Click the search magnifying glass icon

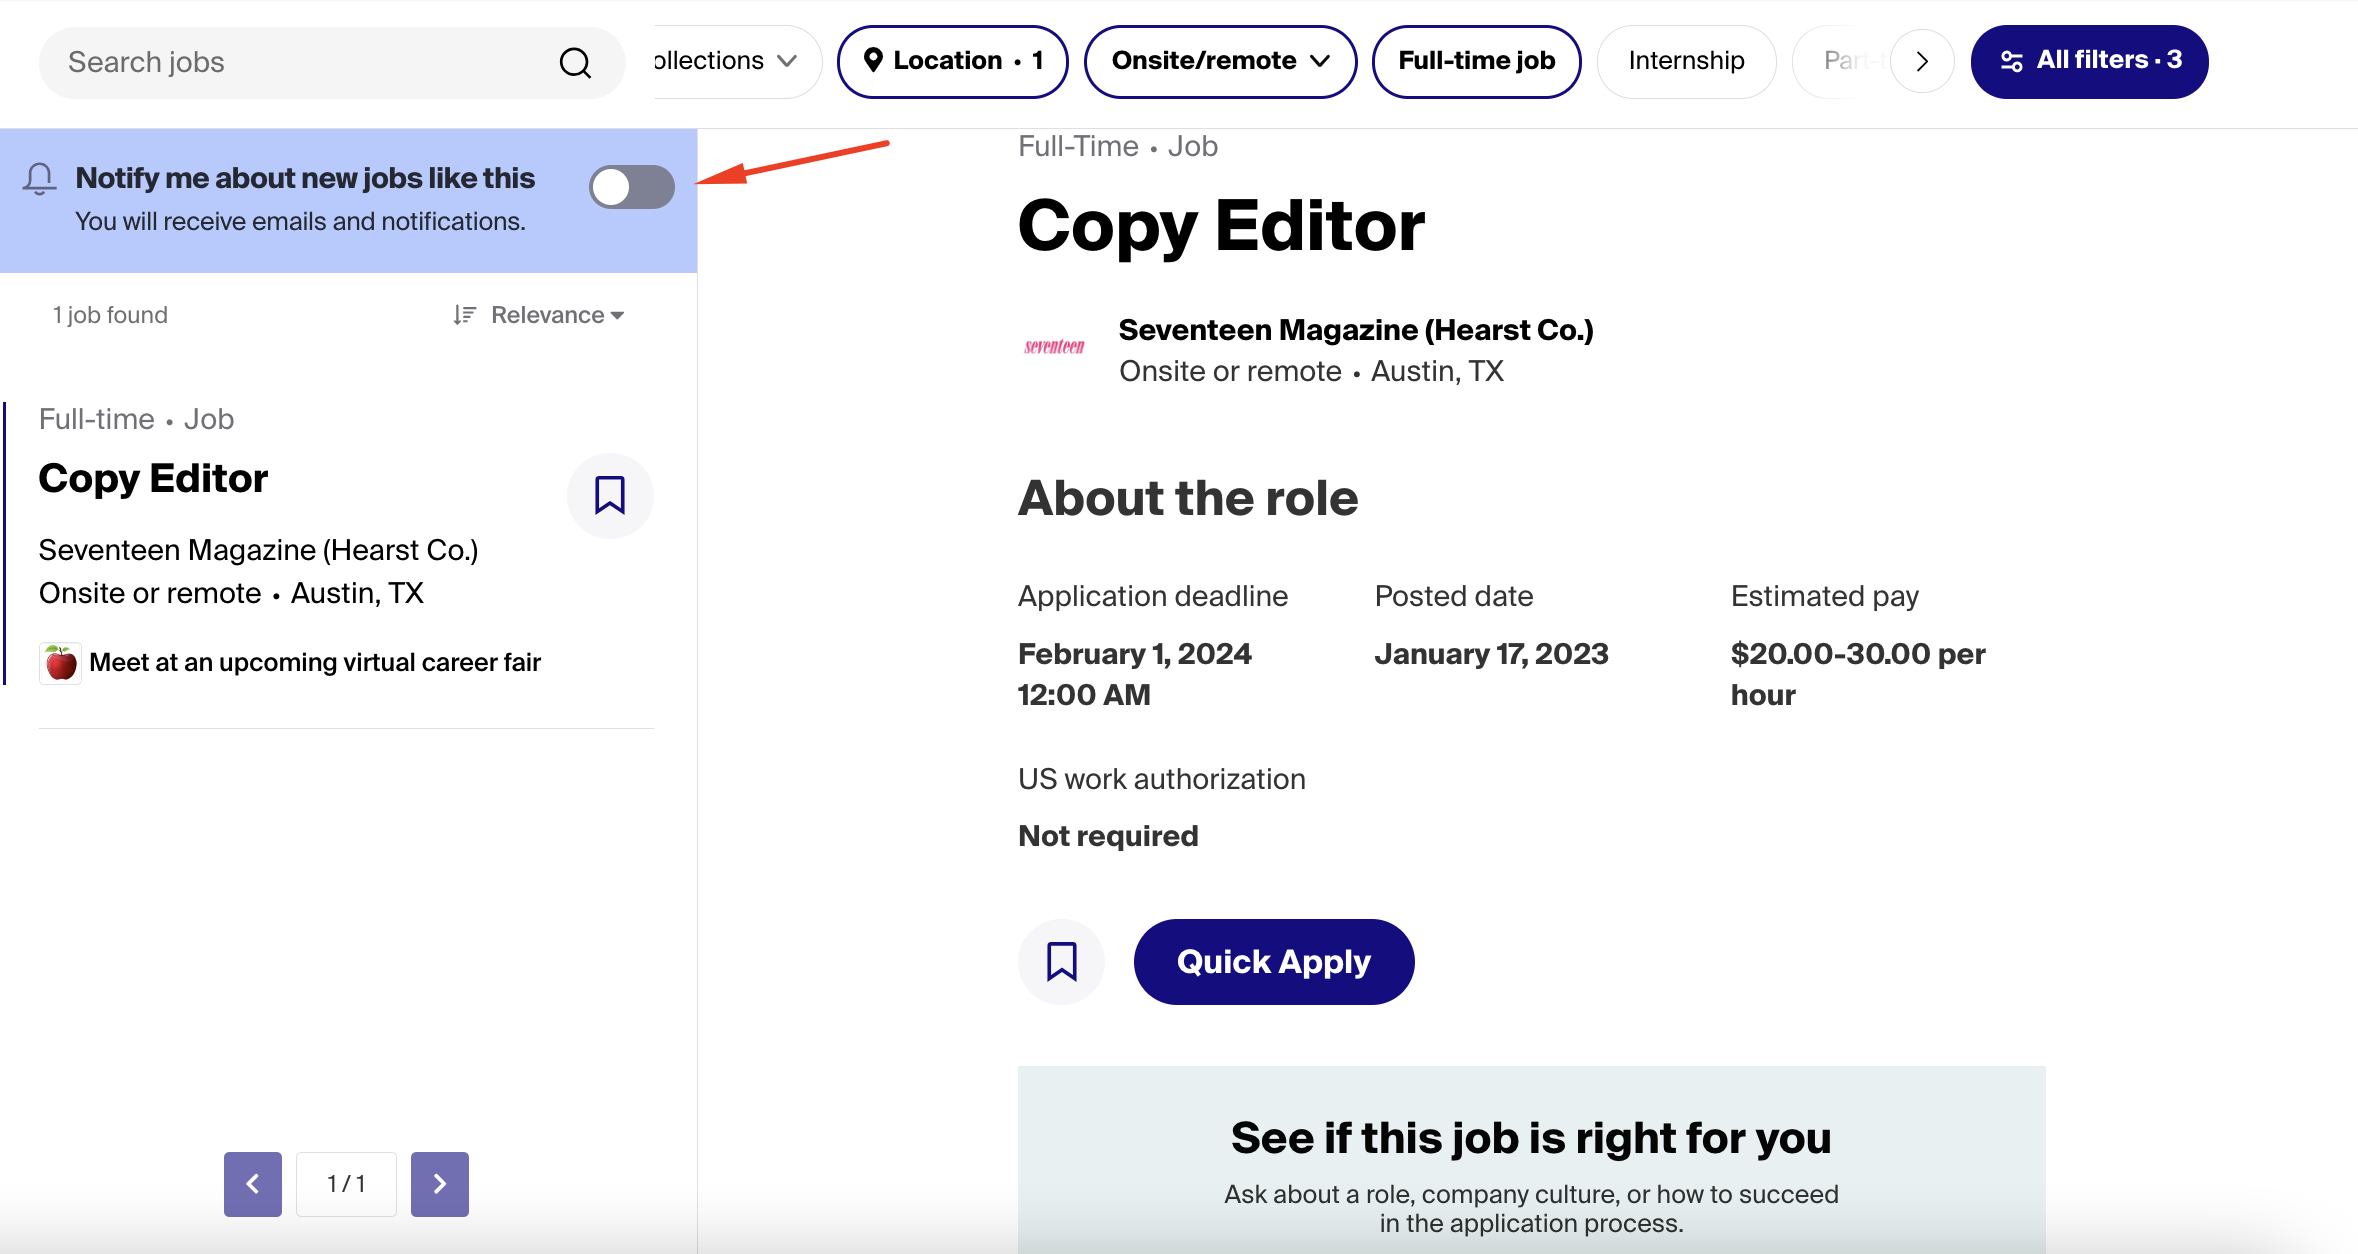tap(574, 62)
